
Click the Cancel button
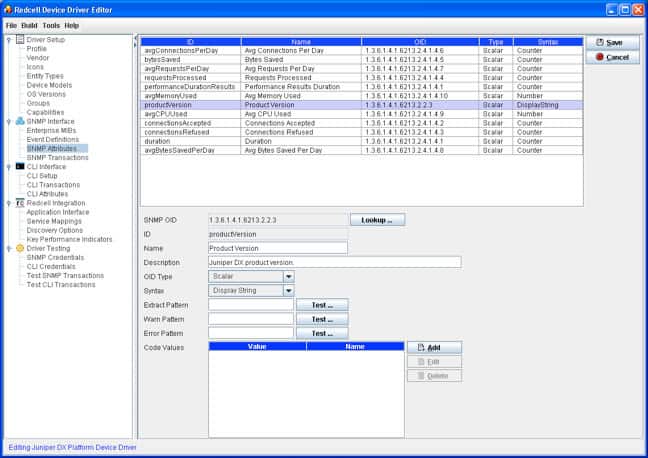pos(612,57)
